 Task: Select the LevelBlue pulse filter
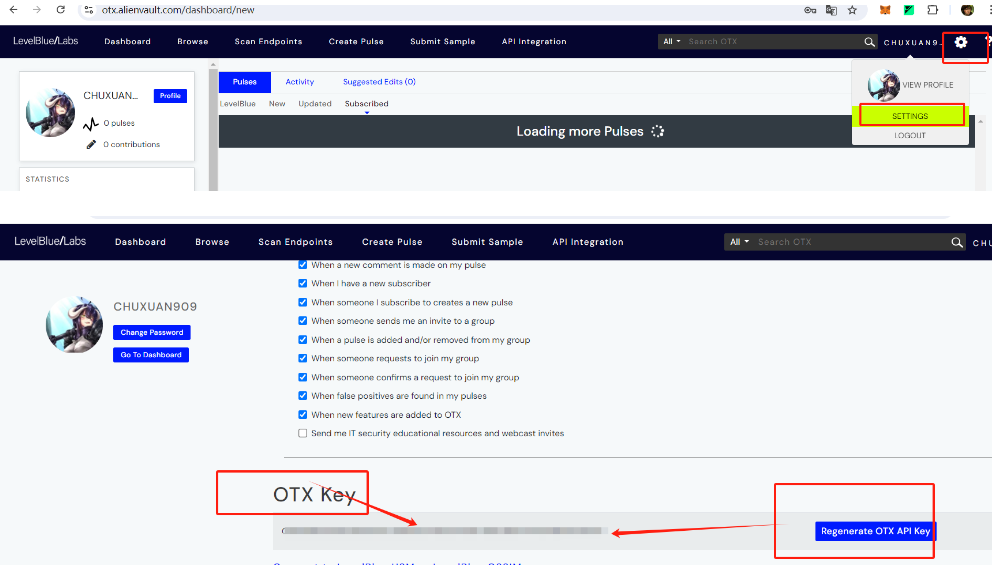[237, 103]
